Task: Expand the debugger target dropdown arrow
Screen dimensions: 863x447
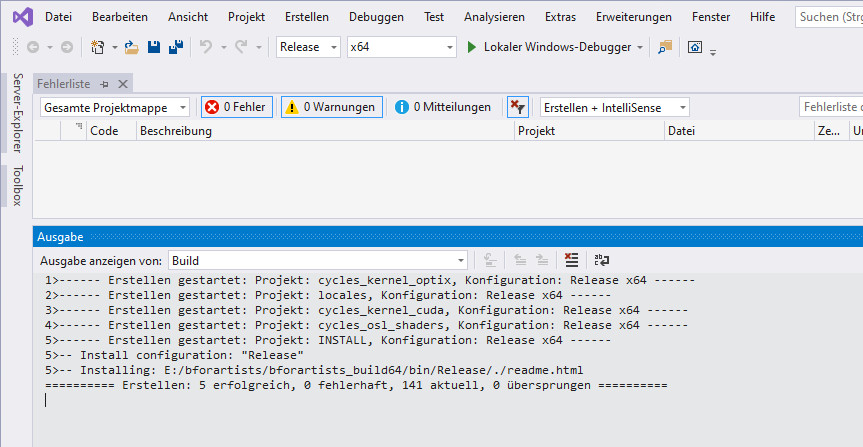Action: [x=640, y=47]
